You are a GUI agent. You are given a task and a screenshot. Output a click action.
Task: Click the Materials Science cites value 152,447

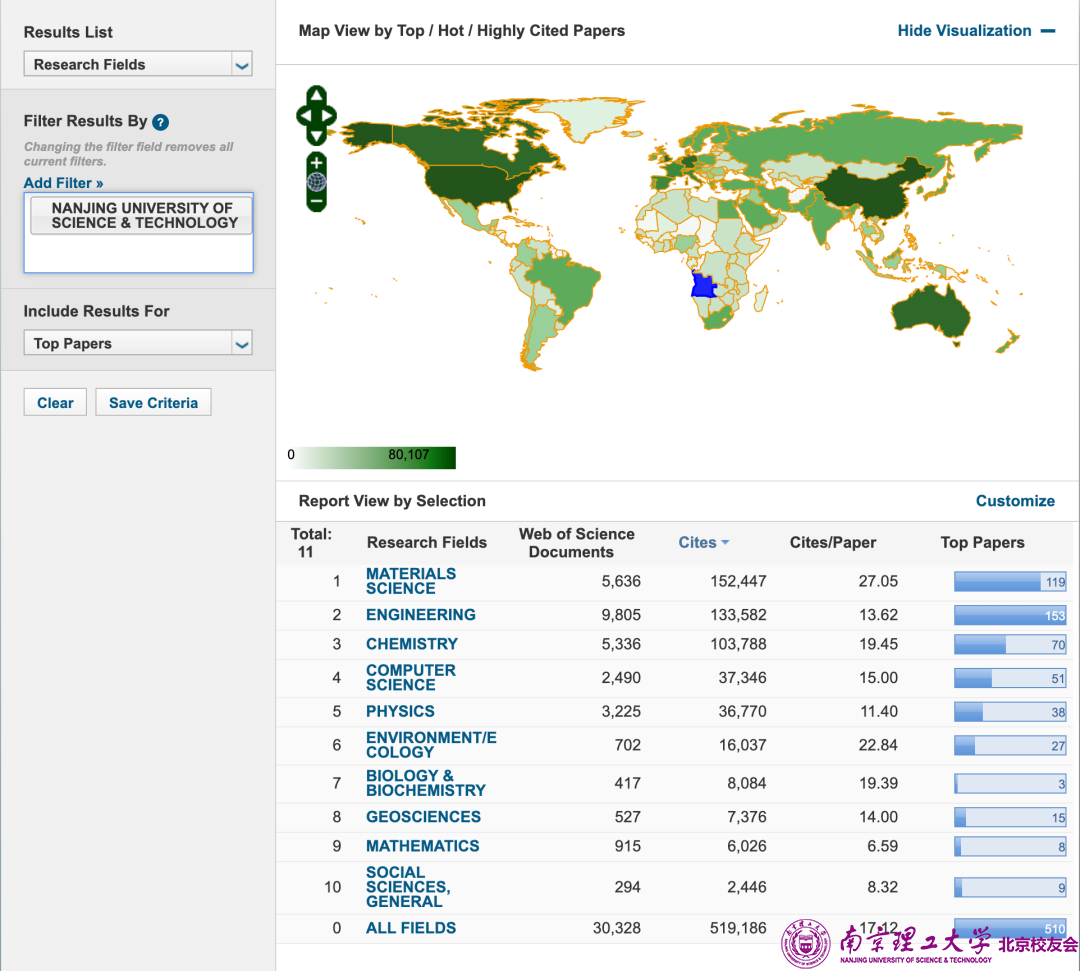[x=738, y=581]
